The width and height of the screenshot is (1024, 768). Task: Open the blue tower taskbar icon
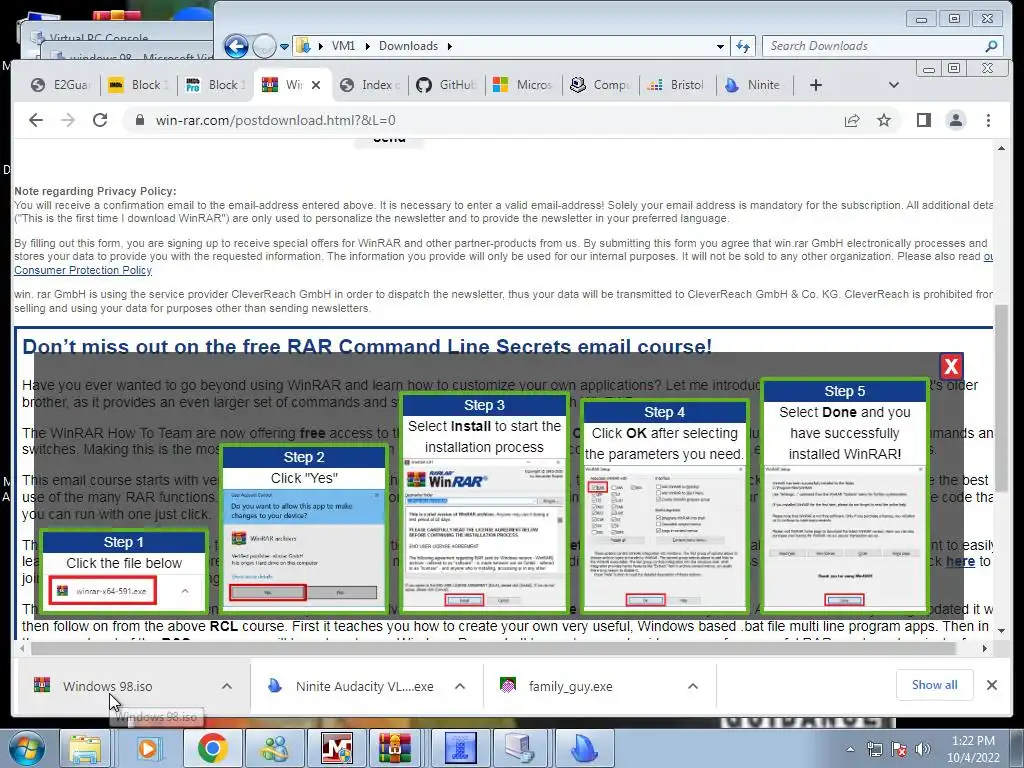coord(461,748)
